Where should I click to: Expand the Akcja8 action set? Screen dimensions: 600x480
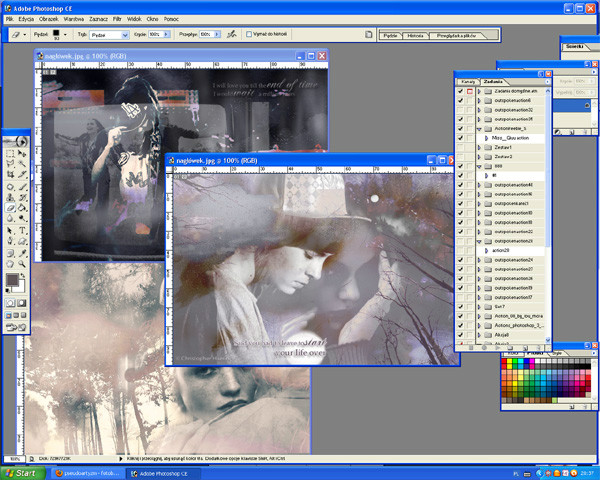[479, 335]
